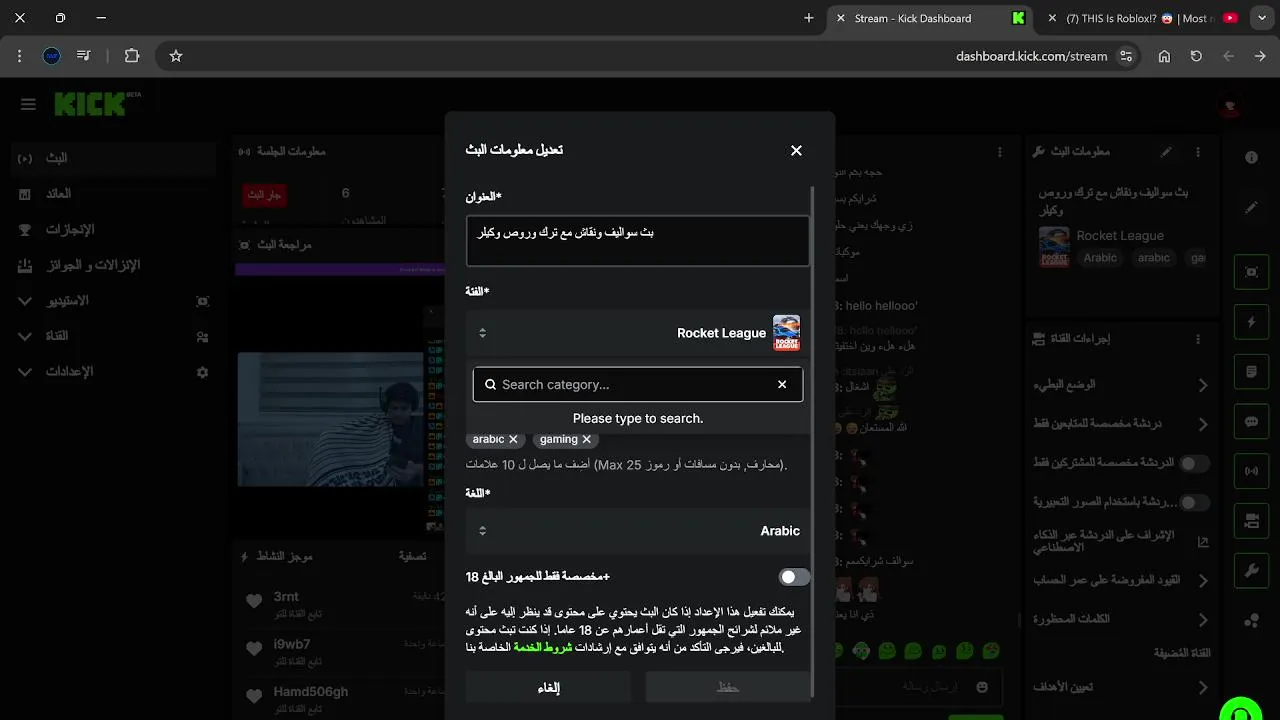Click the stream title text field
Viewport: 1280px width, 720px height.
coord(638,241)
